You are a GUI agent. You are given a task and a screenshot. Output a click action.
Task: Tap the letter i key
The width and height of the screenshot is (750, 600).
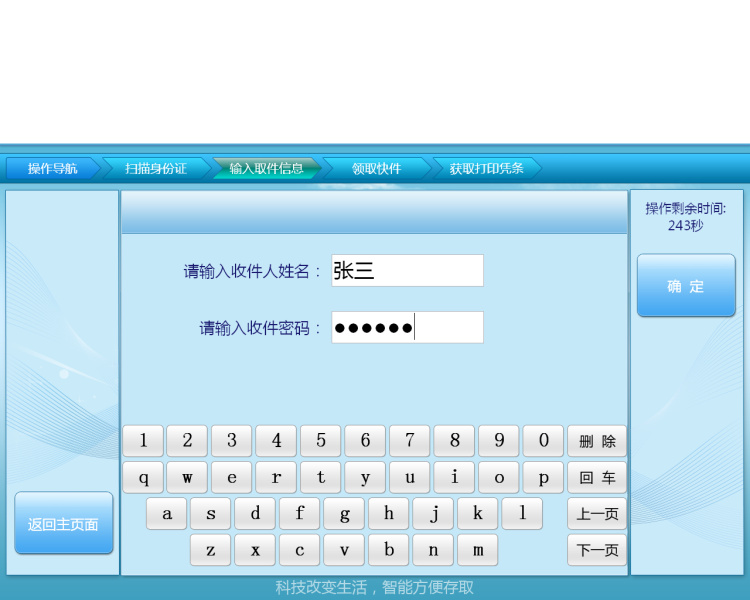454,478
